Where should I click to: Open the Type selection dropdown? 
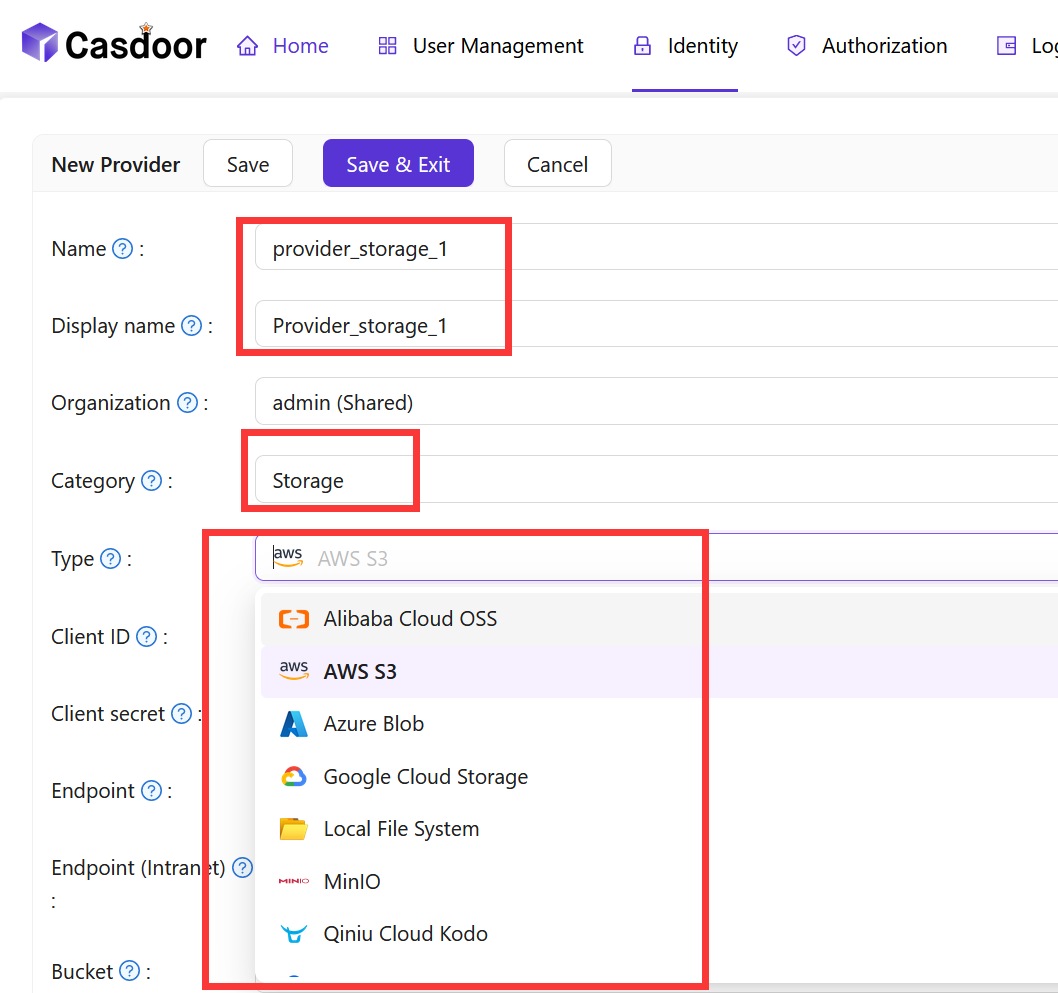coord(500,557)
